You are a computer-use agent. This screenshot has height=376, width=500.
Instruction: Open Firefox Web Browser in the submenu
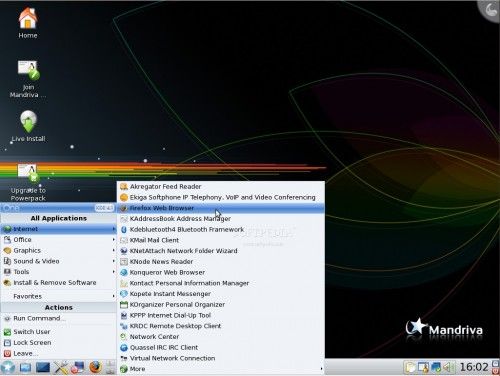221,208
